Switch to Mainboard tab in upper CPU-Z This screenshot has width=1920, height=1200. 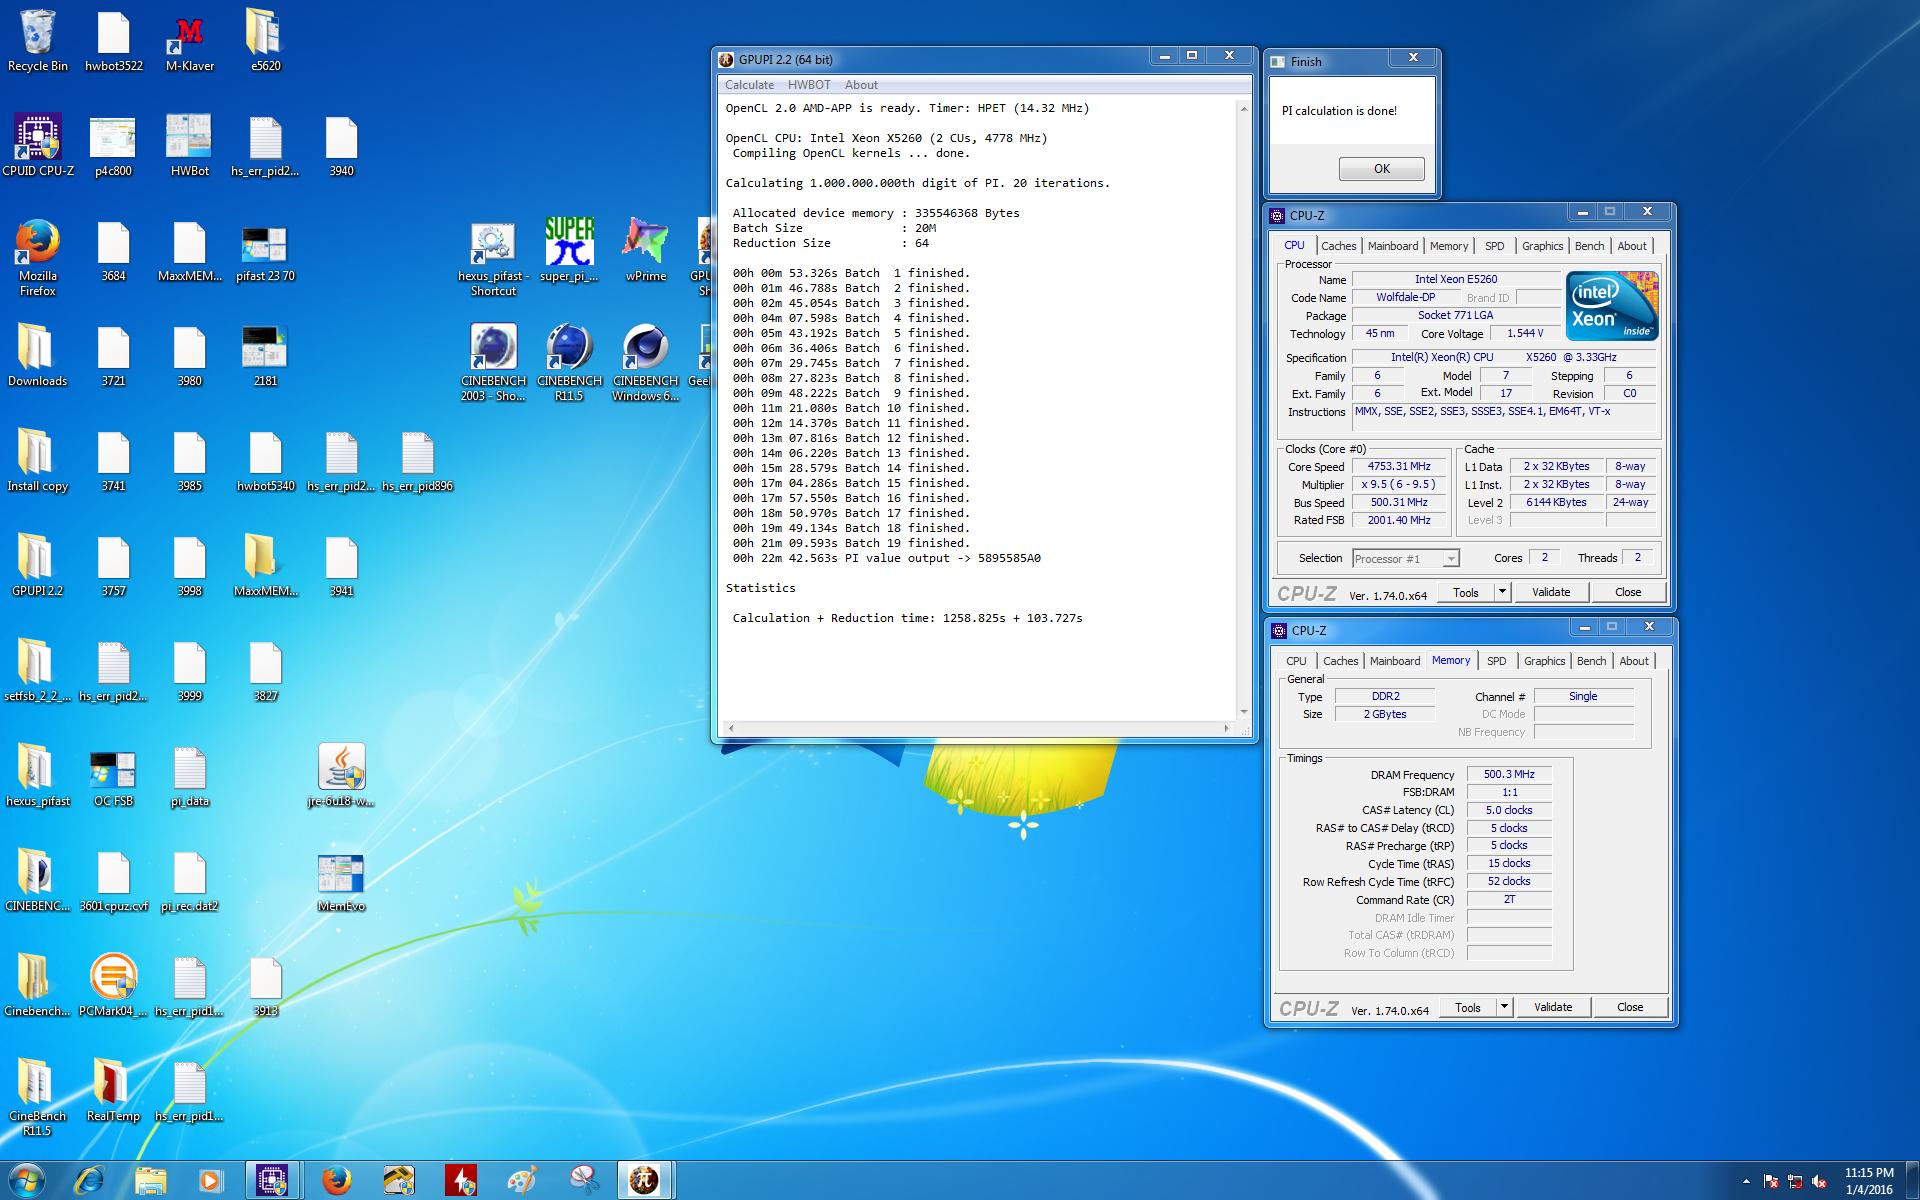click(x=1393, y=246)
